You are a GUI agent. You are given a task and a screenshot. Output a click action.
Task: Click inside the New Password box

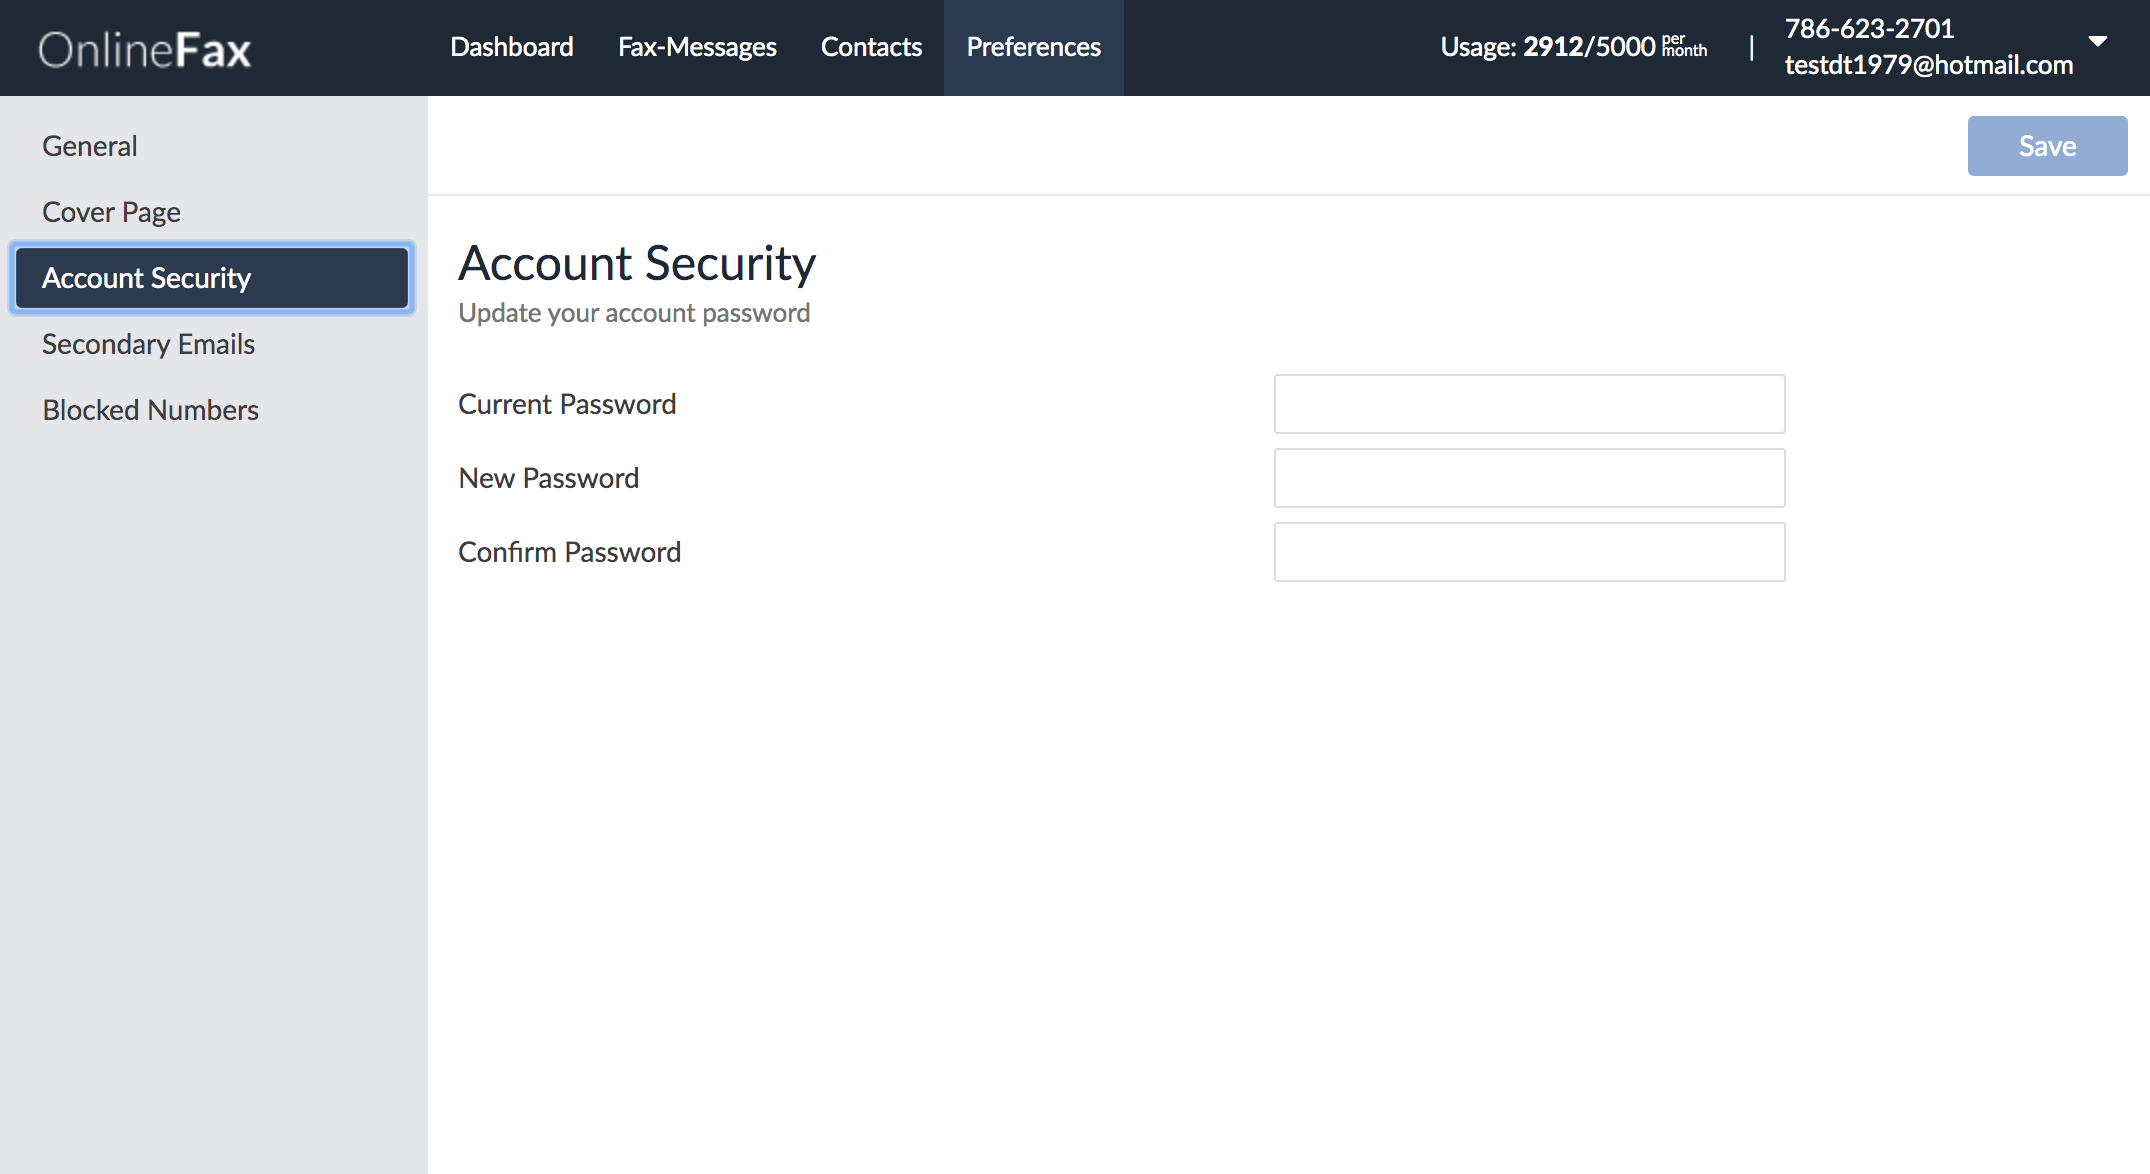1529,478
